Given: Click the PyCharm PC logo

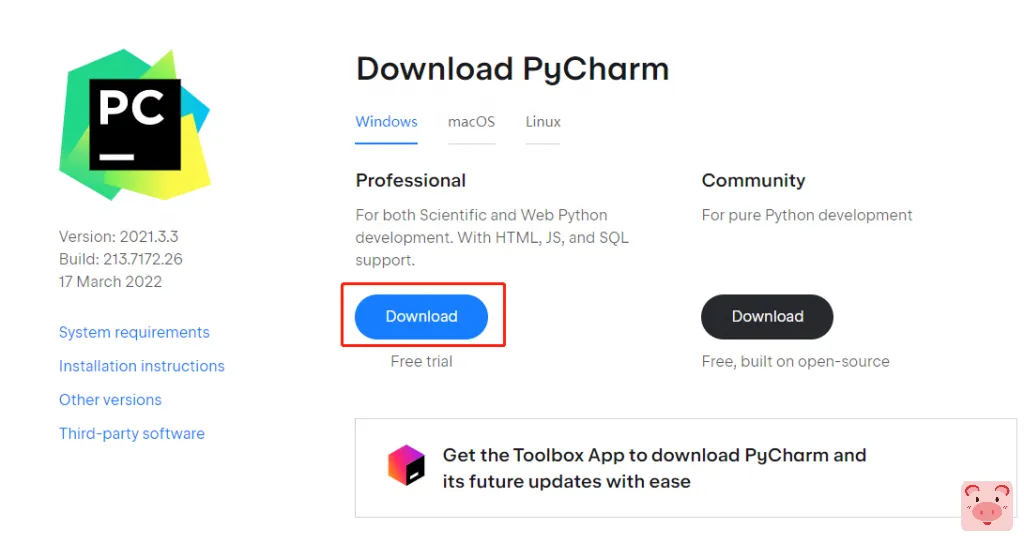Looking at the screenshot, I should [135, 124].
